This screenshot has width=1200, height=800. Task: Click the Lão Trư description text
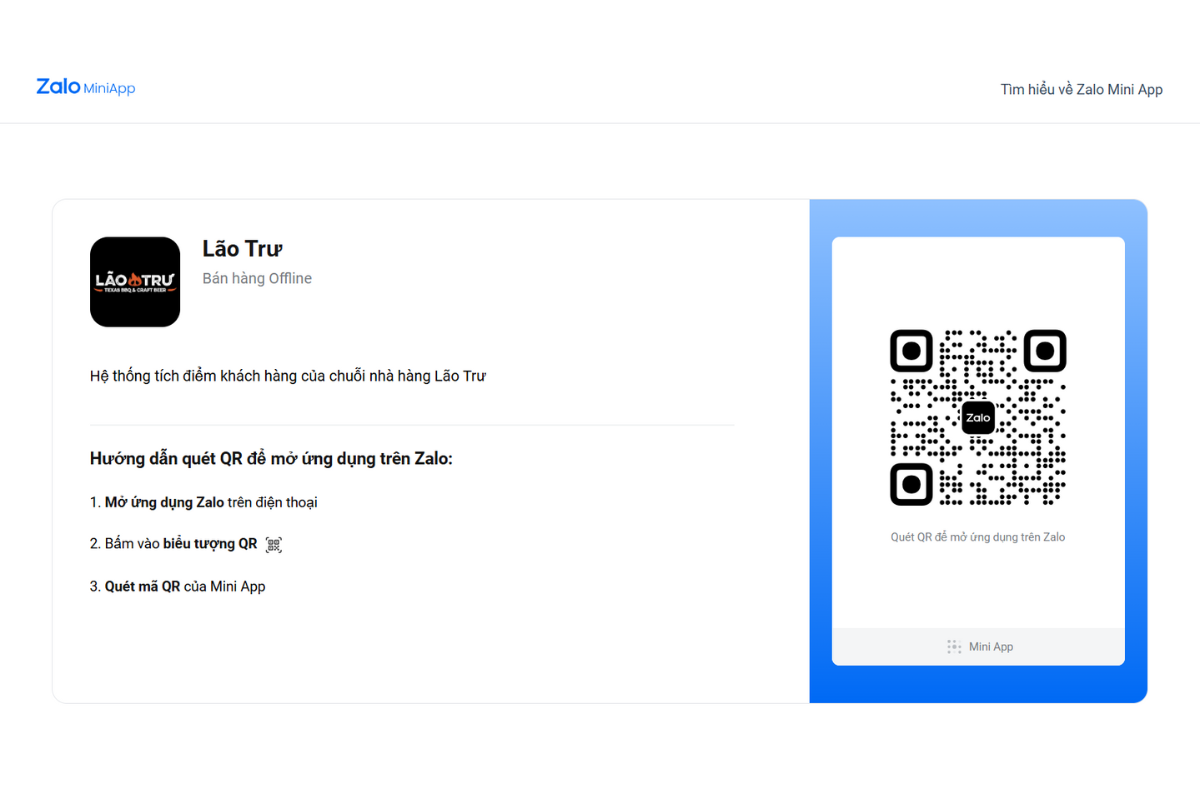click(x=288, y=376)
